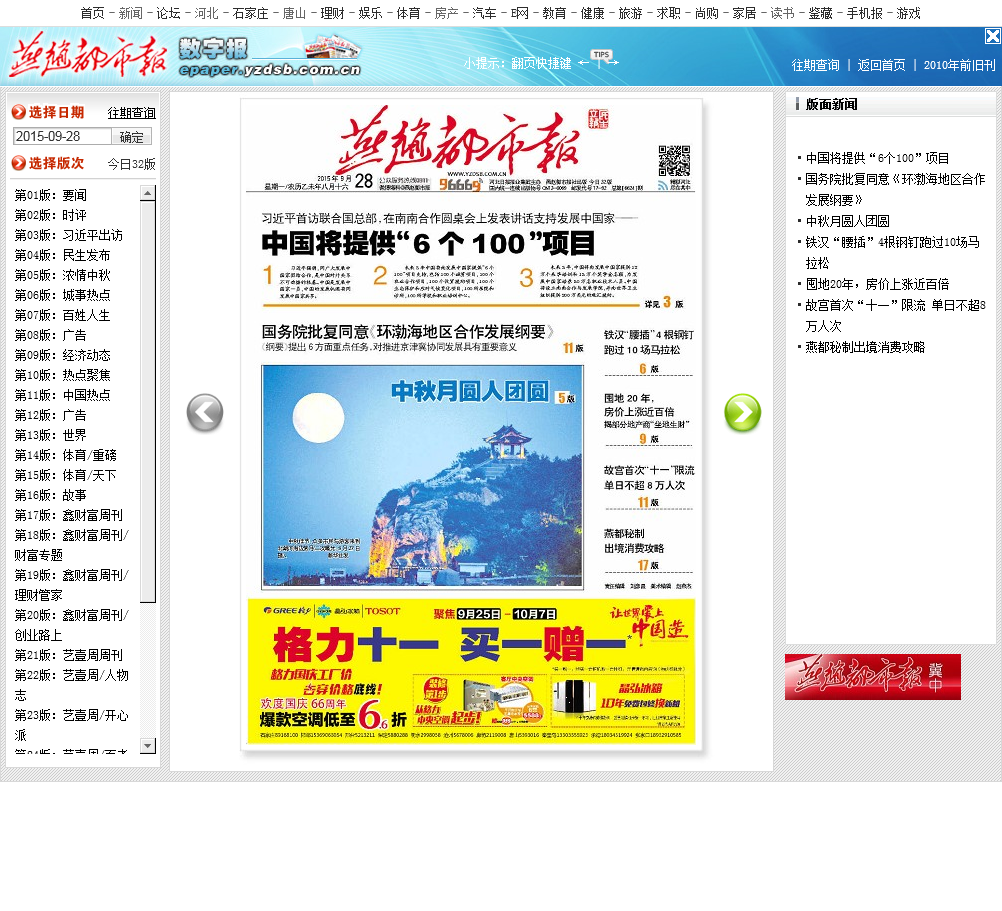The height and width of the screenshot is (911, 1002).
Task: Open article 燕都秘制出境消费攻略 in the news list
Action: 865,348
